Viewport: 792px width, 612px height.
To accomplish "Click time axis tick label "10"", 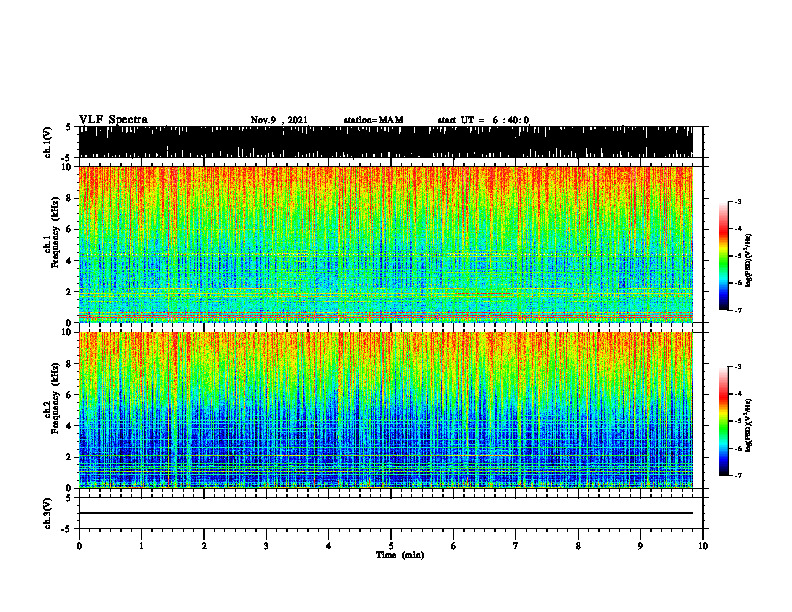I will click(703, 546).
